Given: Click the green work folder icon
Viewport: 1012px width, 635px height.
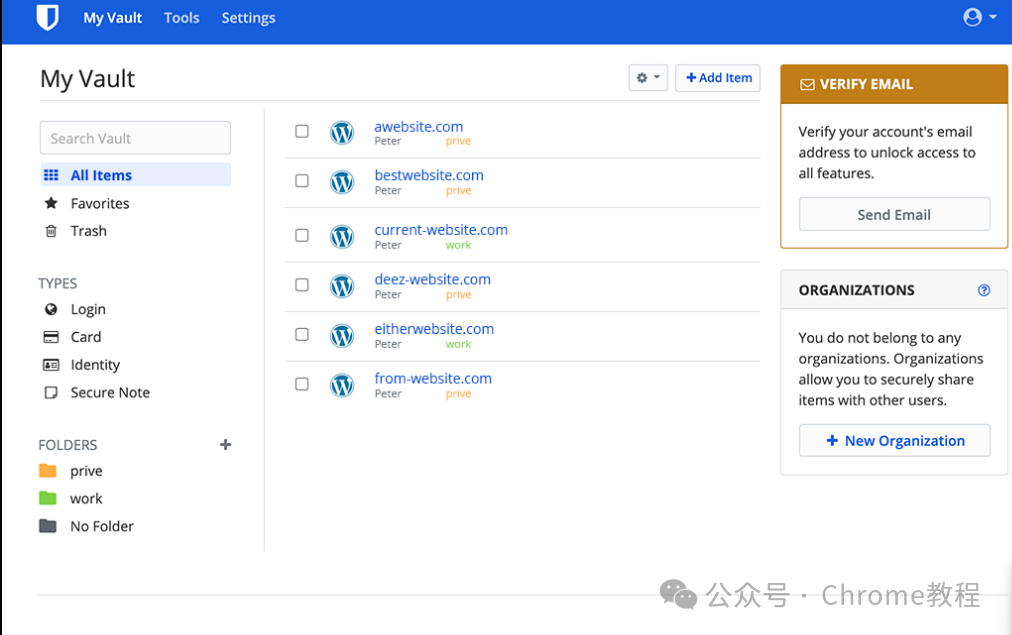Looking at the screenshot, I should pos(48,498).
